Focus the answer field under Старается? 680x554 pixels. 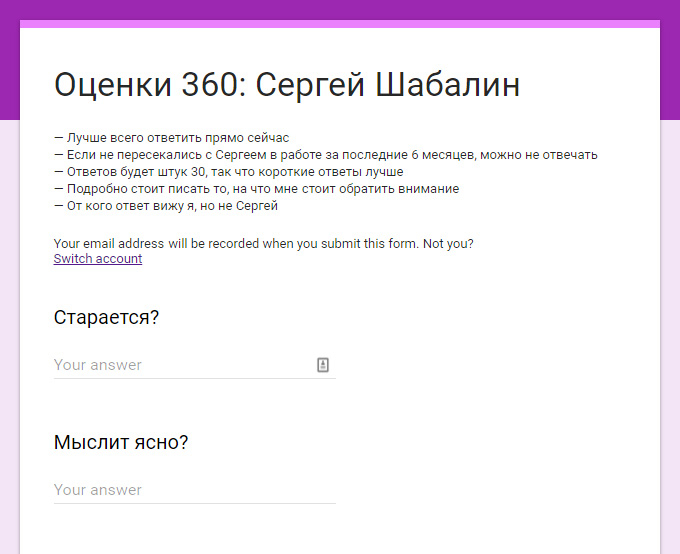(195, 365)
